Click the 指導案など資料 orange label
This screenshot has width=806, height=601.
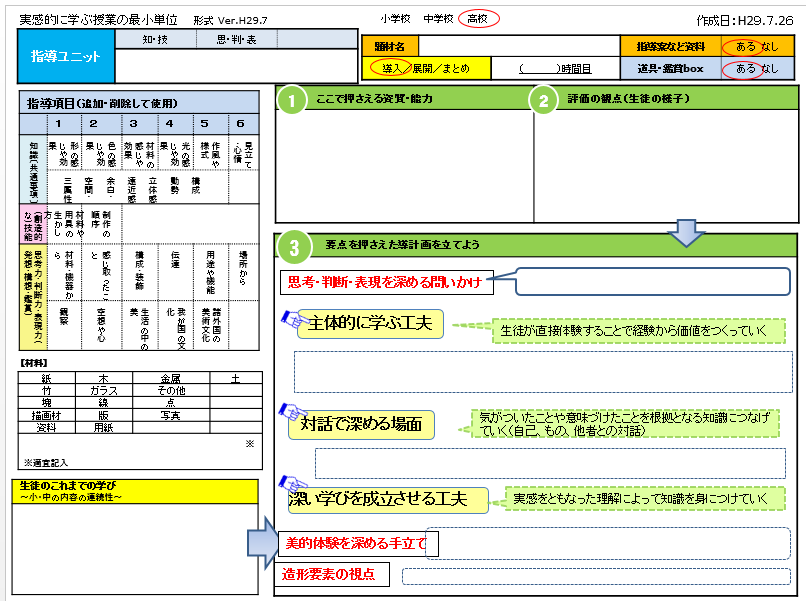(671, 46)
